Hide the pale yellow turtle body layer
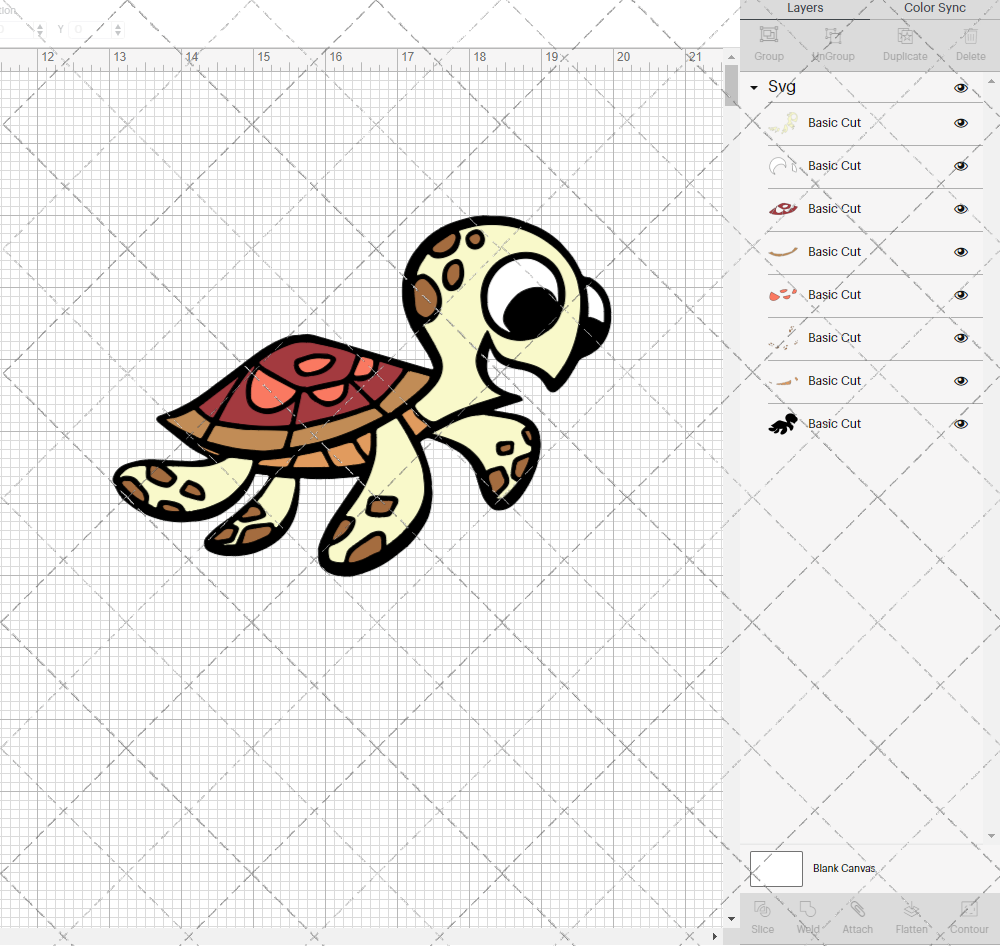 960,123
